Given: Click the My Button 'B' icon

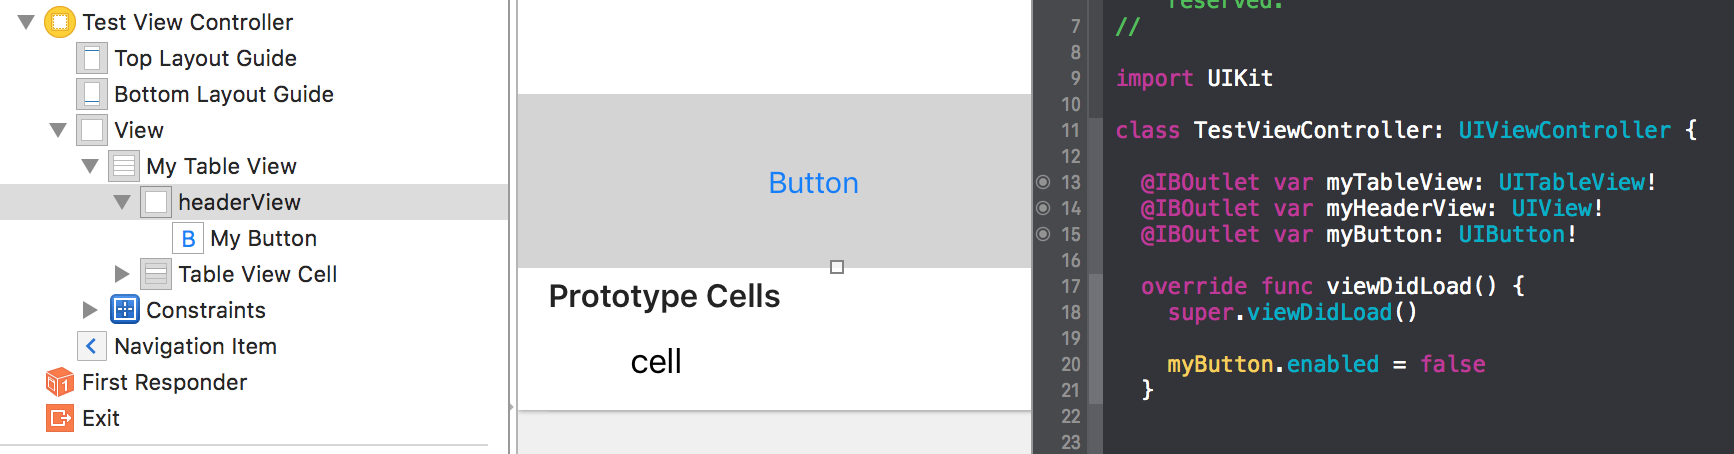Looking at the screenshot, I should [x=188, y=238].
